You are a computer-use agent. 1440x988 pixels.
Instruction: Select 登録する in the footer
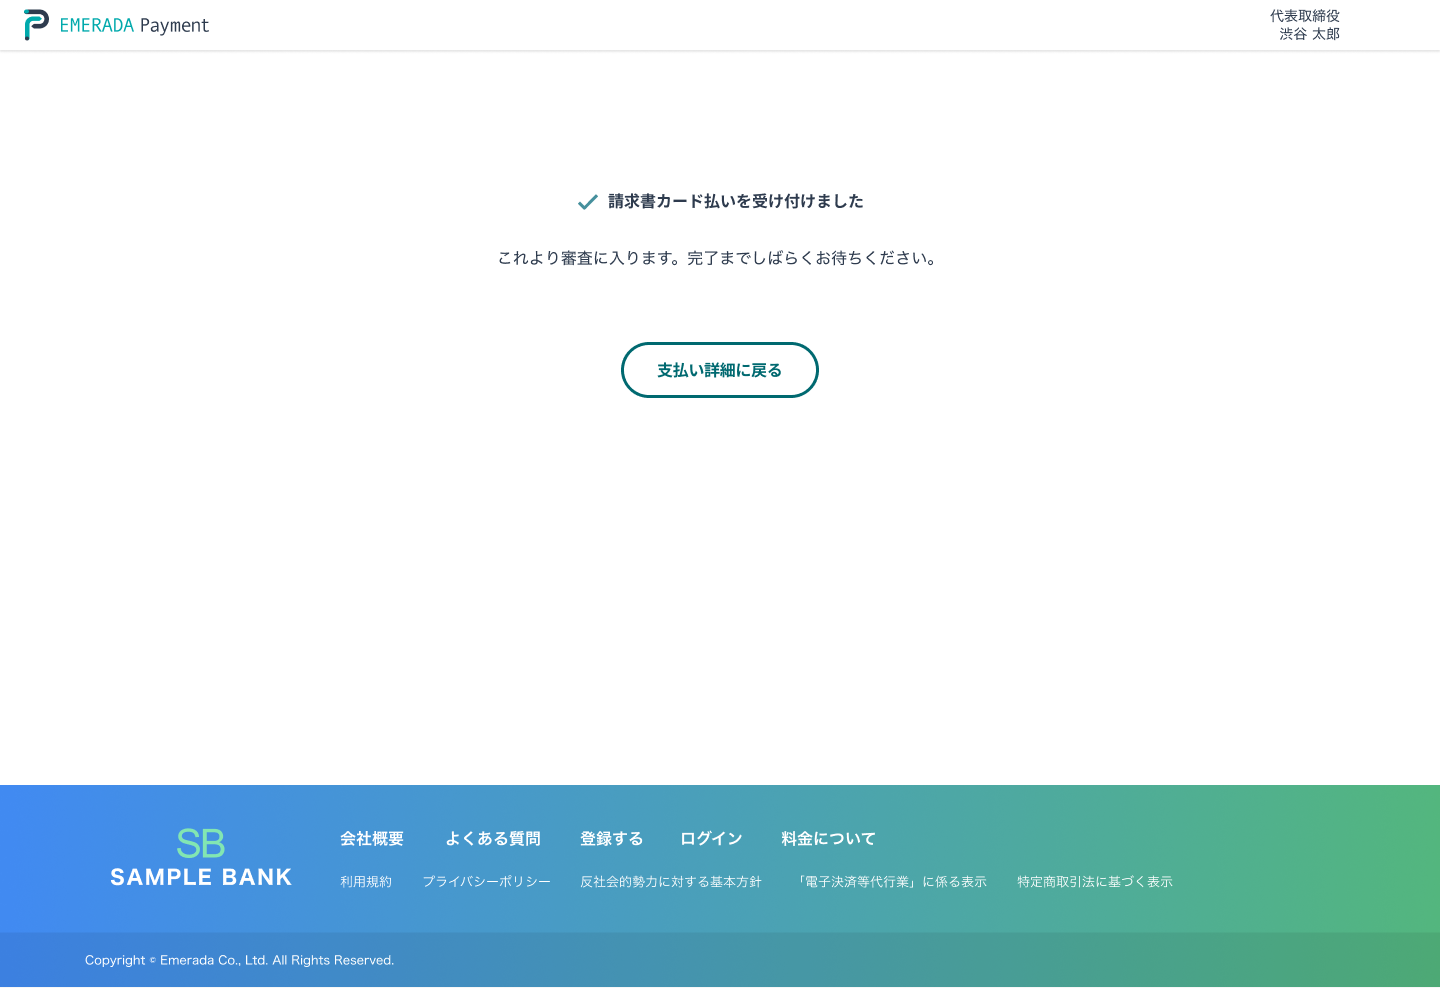611,839
